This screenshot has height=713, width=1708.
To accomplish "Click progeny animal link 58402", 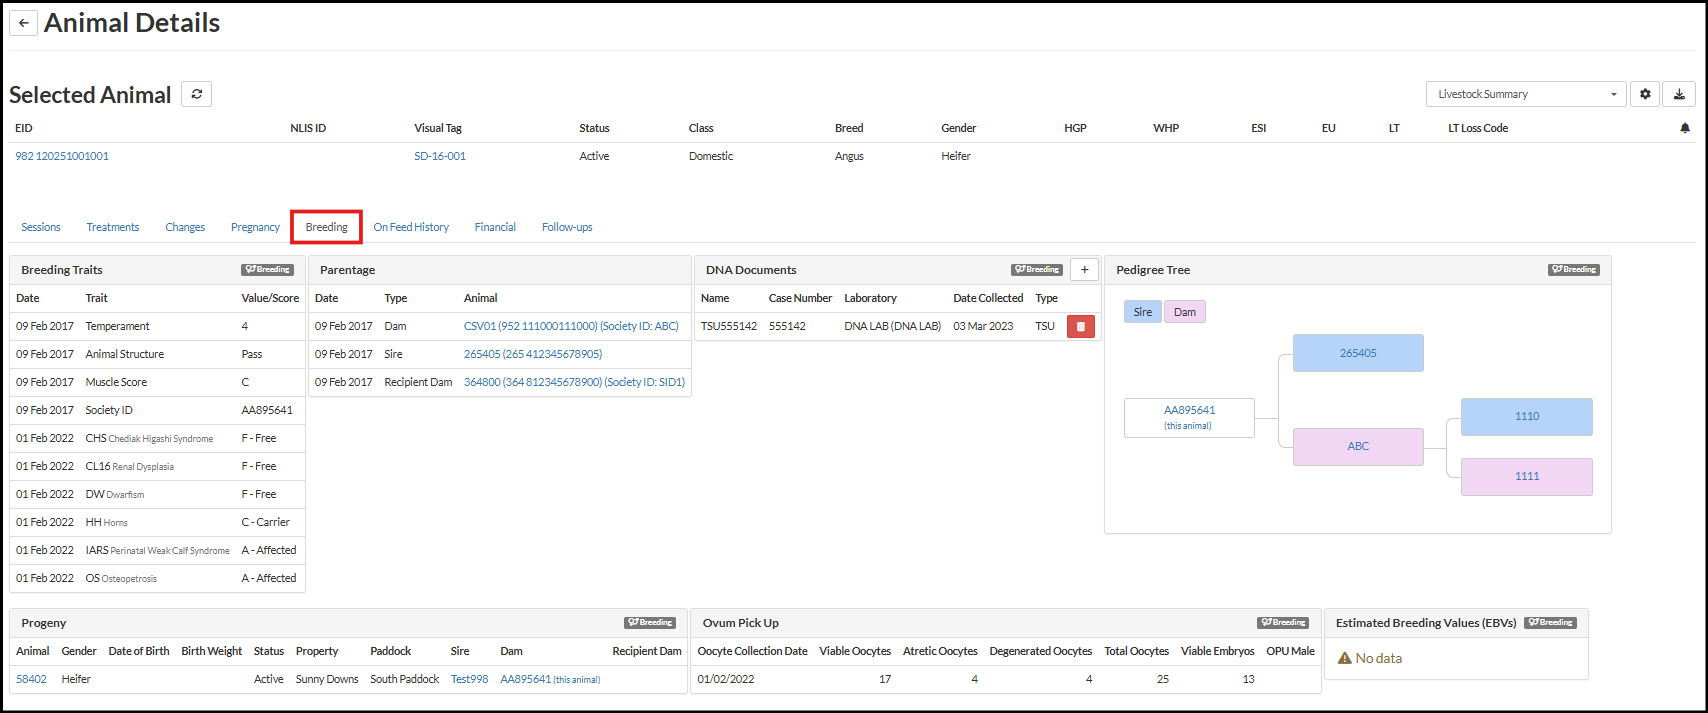I will pyautogui.click(x=31, y=679).
